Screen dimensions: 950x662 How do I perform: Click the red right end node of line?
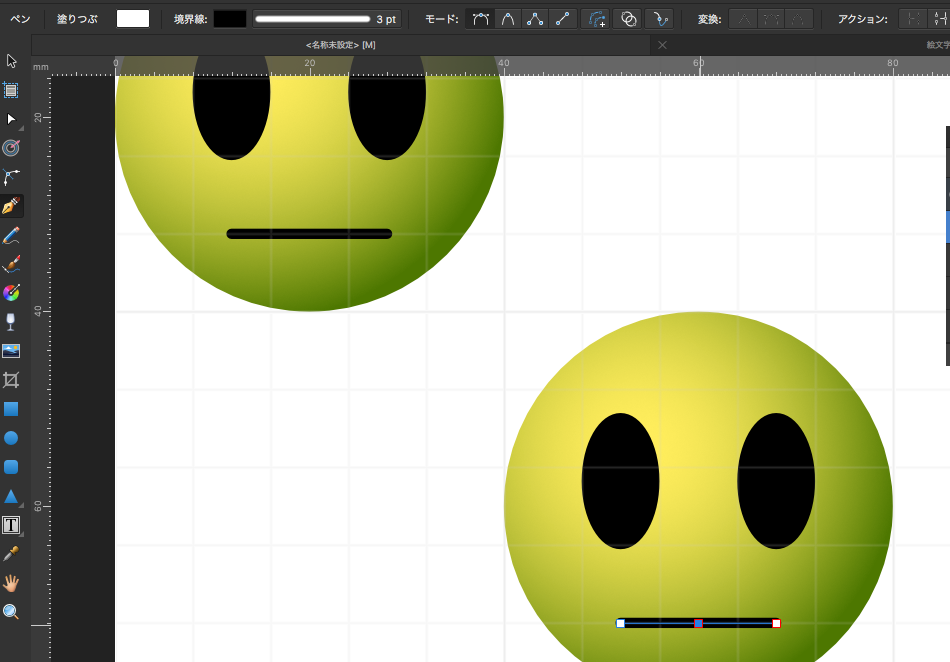776,623
